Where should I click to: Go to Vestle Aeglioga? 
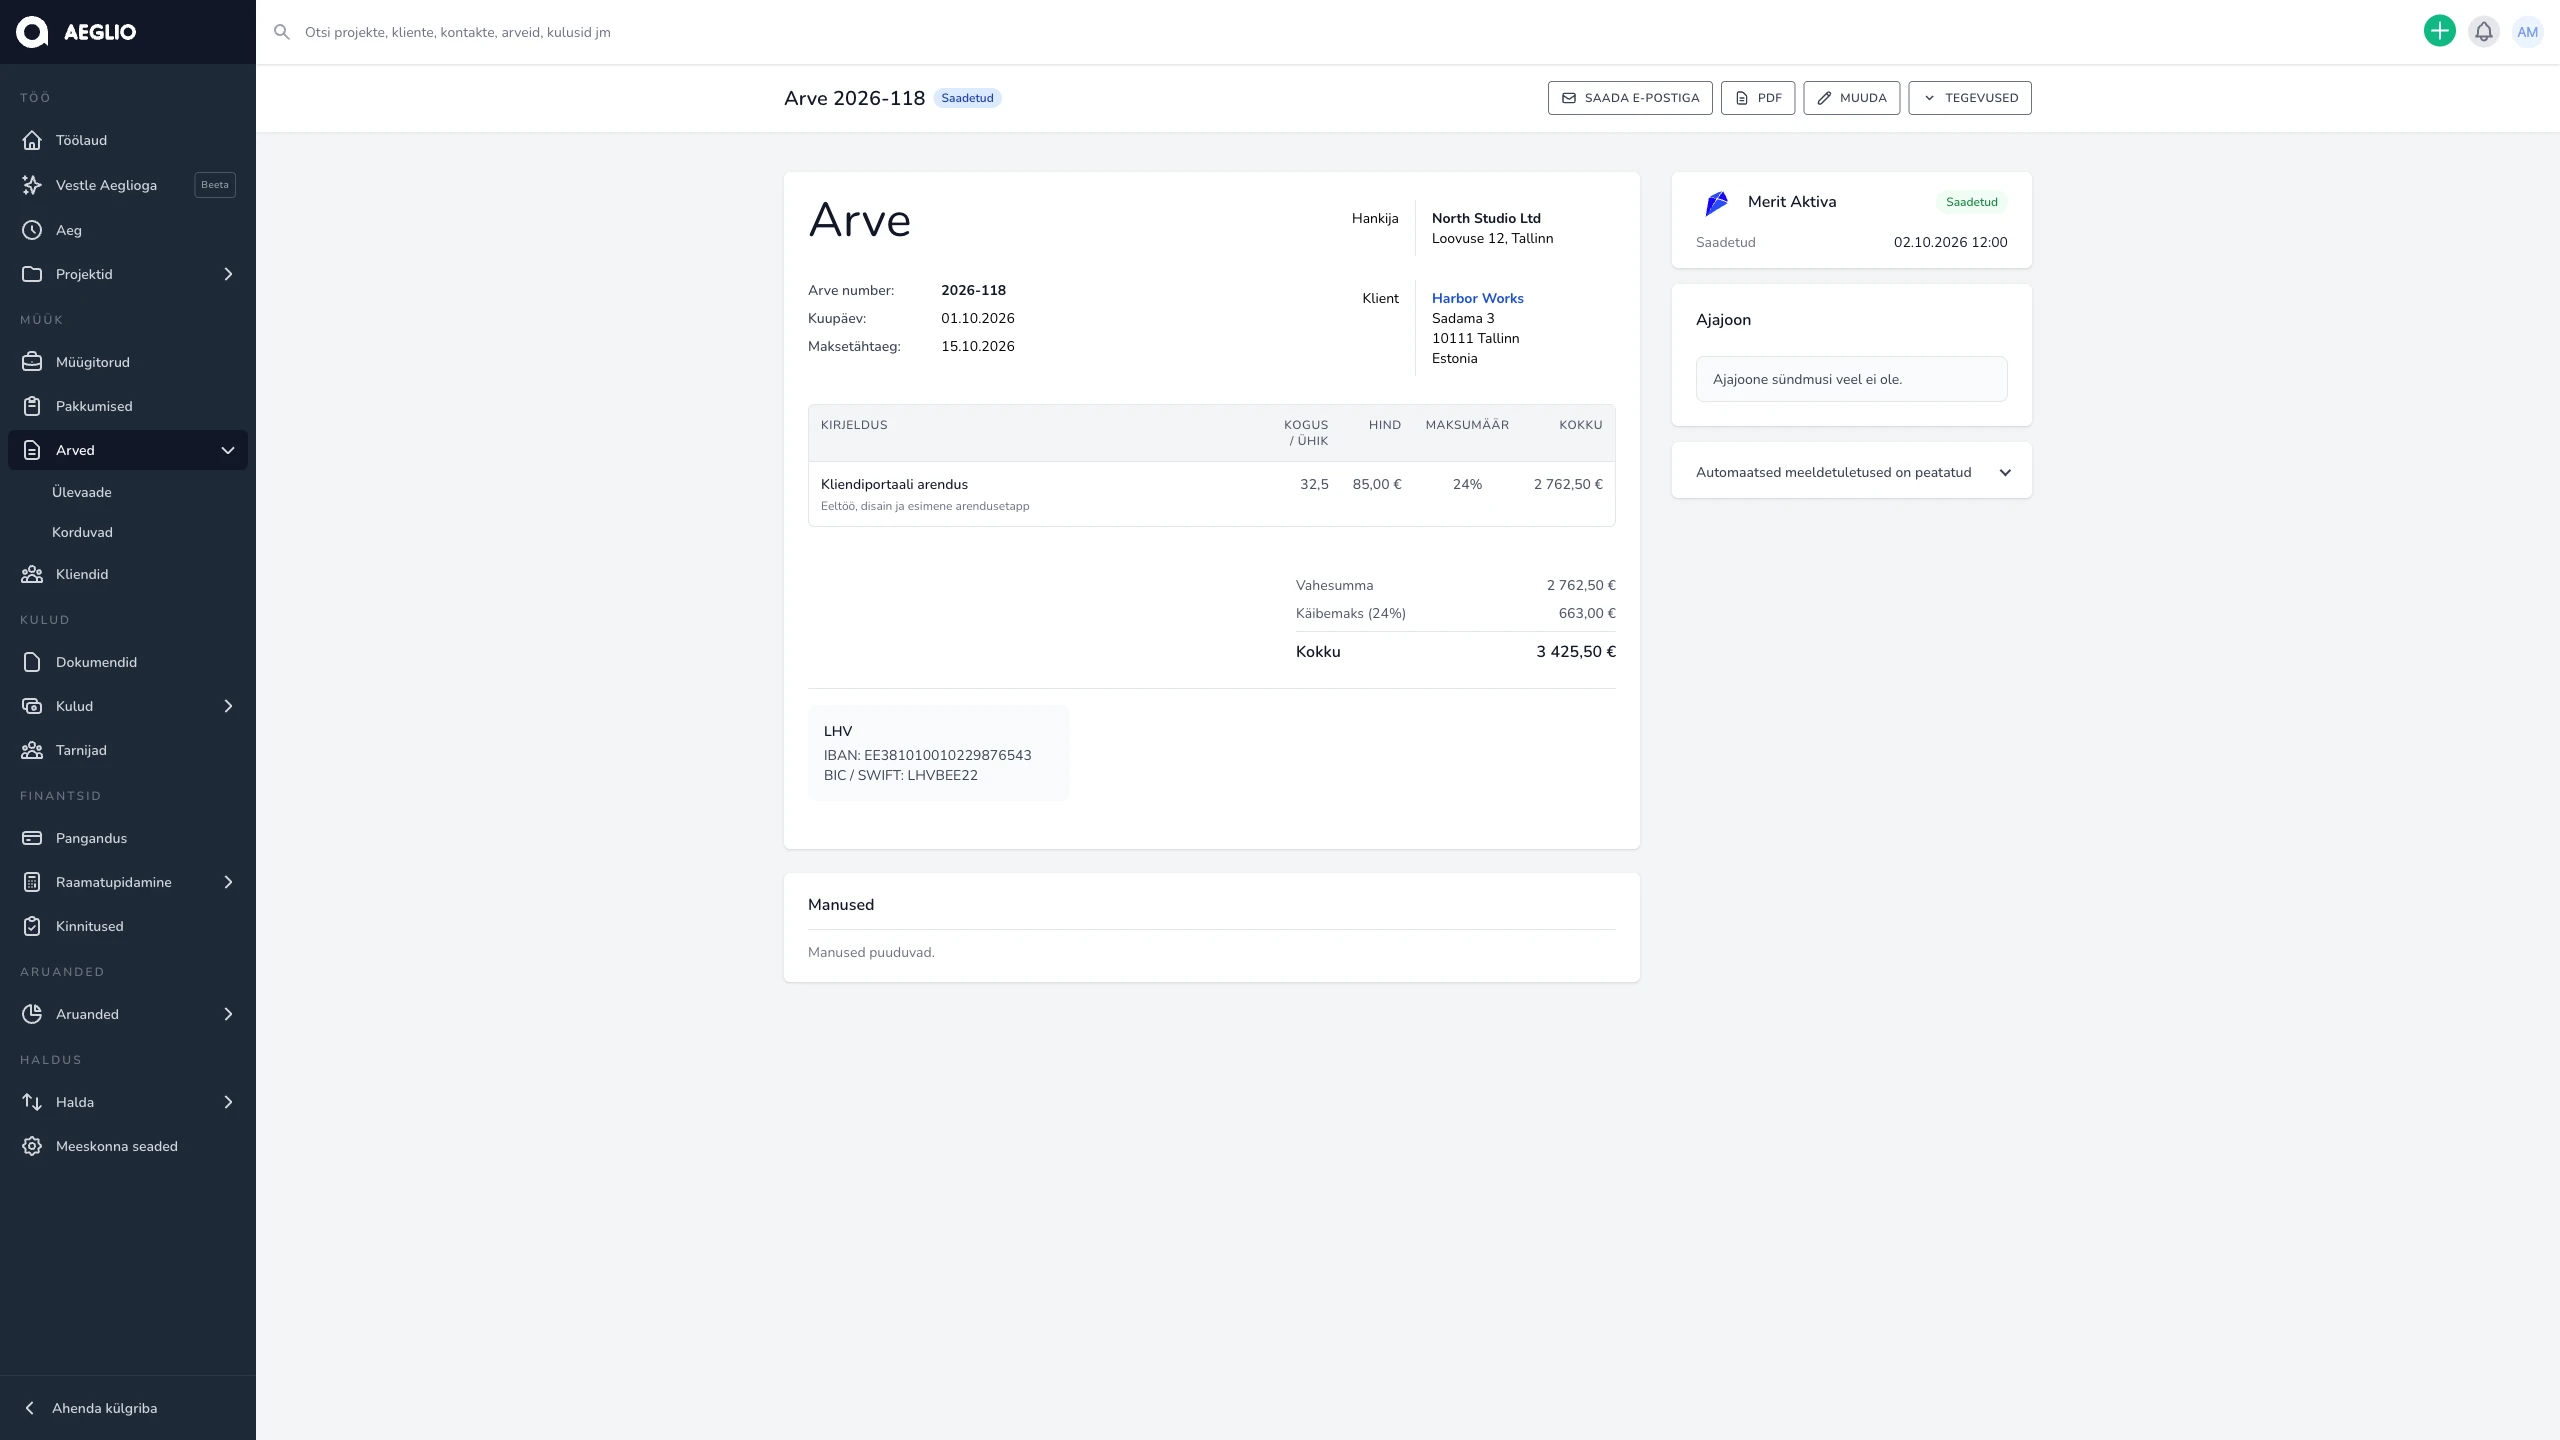point(128,185)
